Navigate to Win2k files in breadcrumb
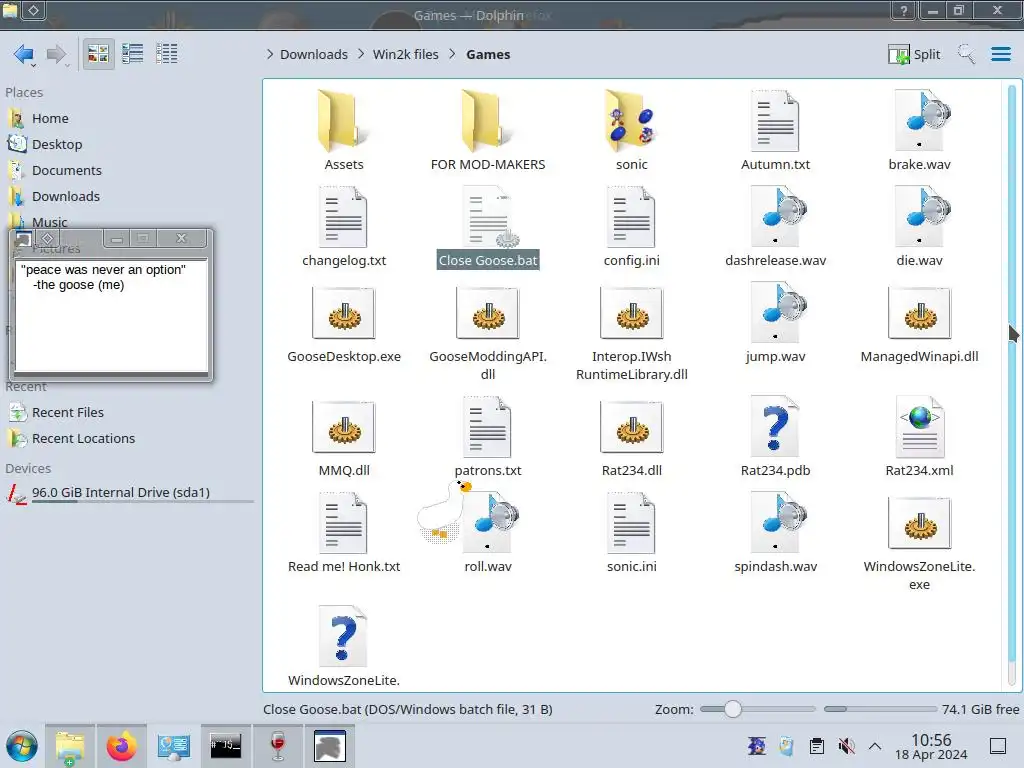Viewport: 1024px width, 768px height. pyautogui.click(x=406, y=54)
